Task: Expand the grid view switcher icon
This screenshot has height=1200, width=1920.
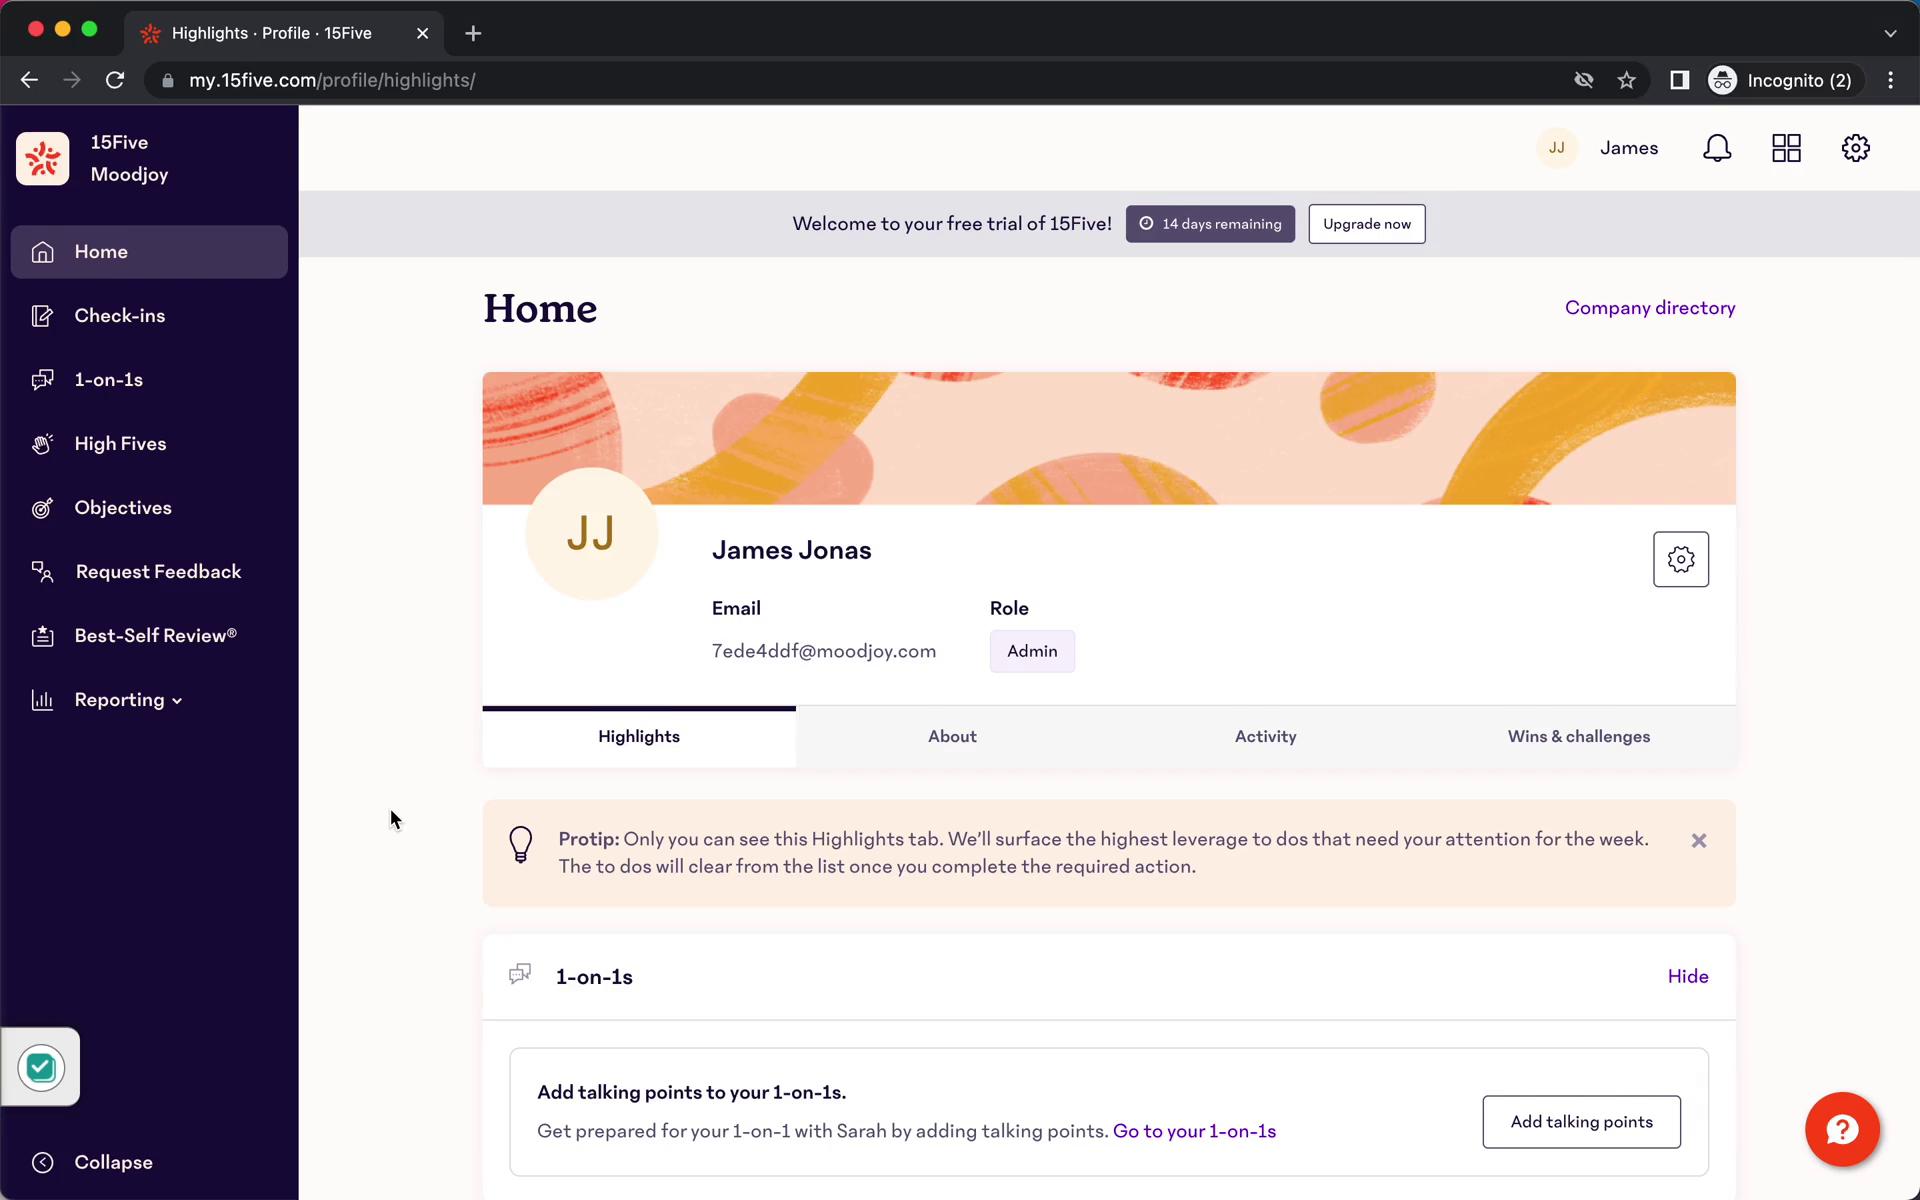Action: point(1787,148)
